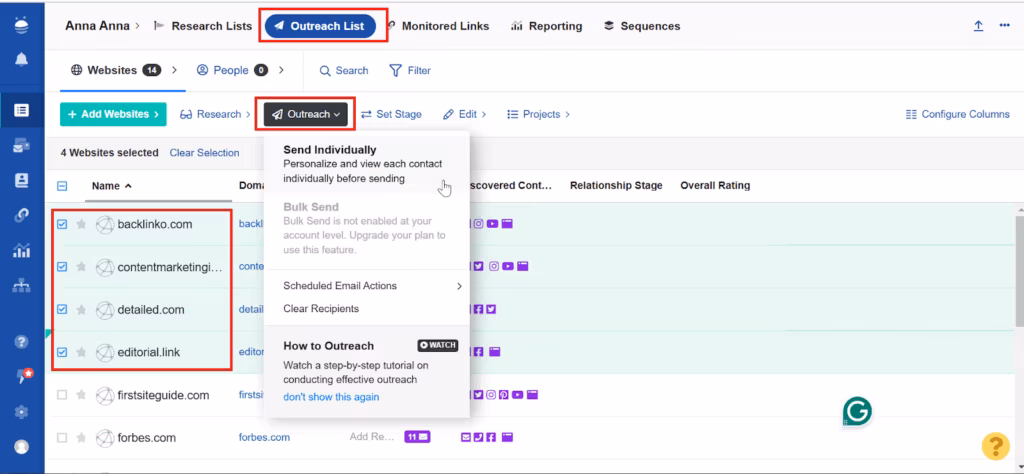Switch to the Monitored Links tab
Screen dimensions: 1024x474
click(437, 26)
